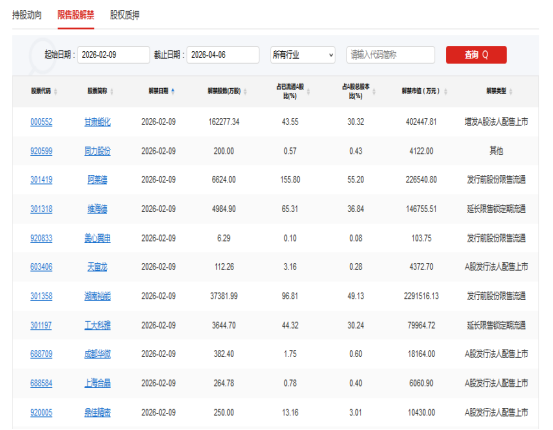553x430 pixels.
Task: Select market value cell 103.75
Action: 421,238
